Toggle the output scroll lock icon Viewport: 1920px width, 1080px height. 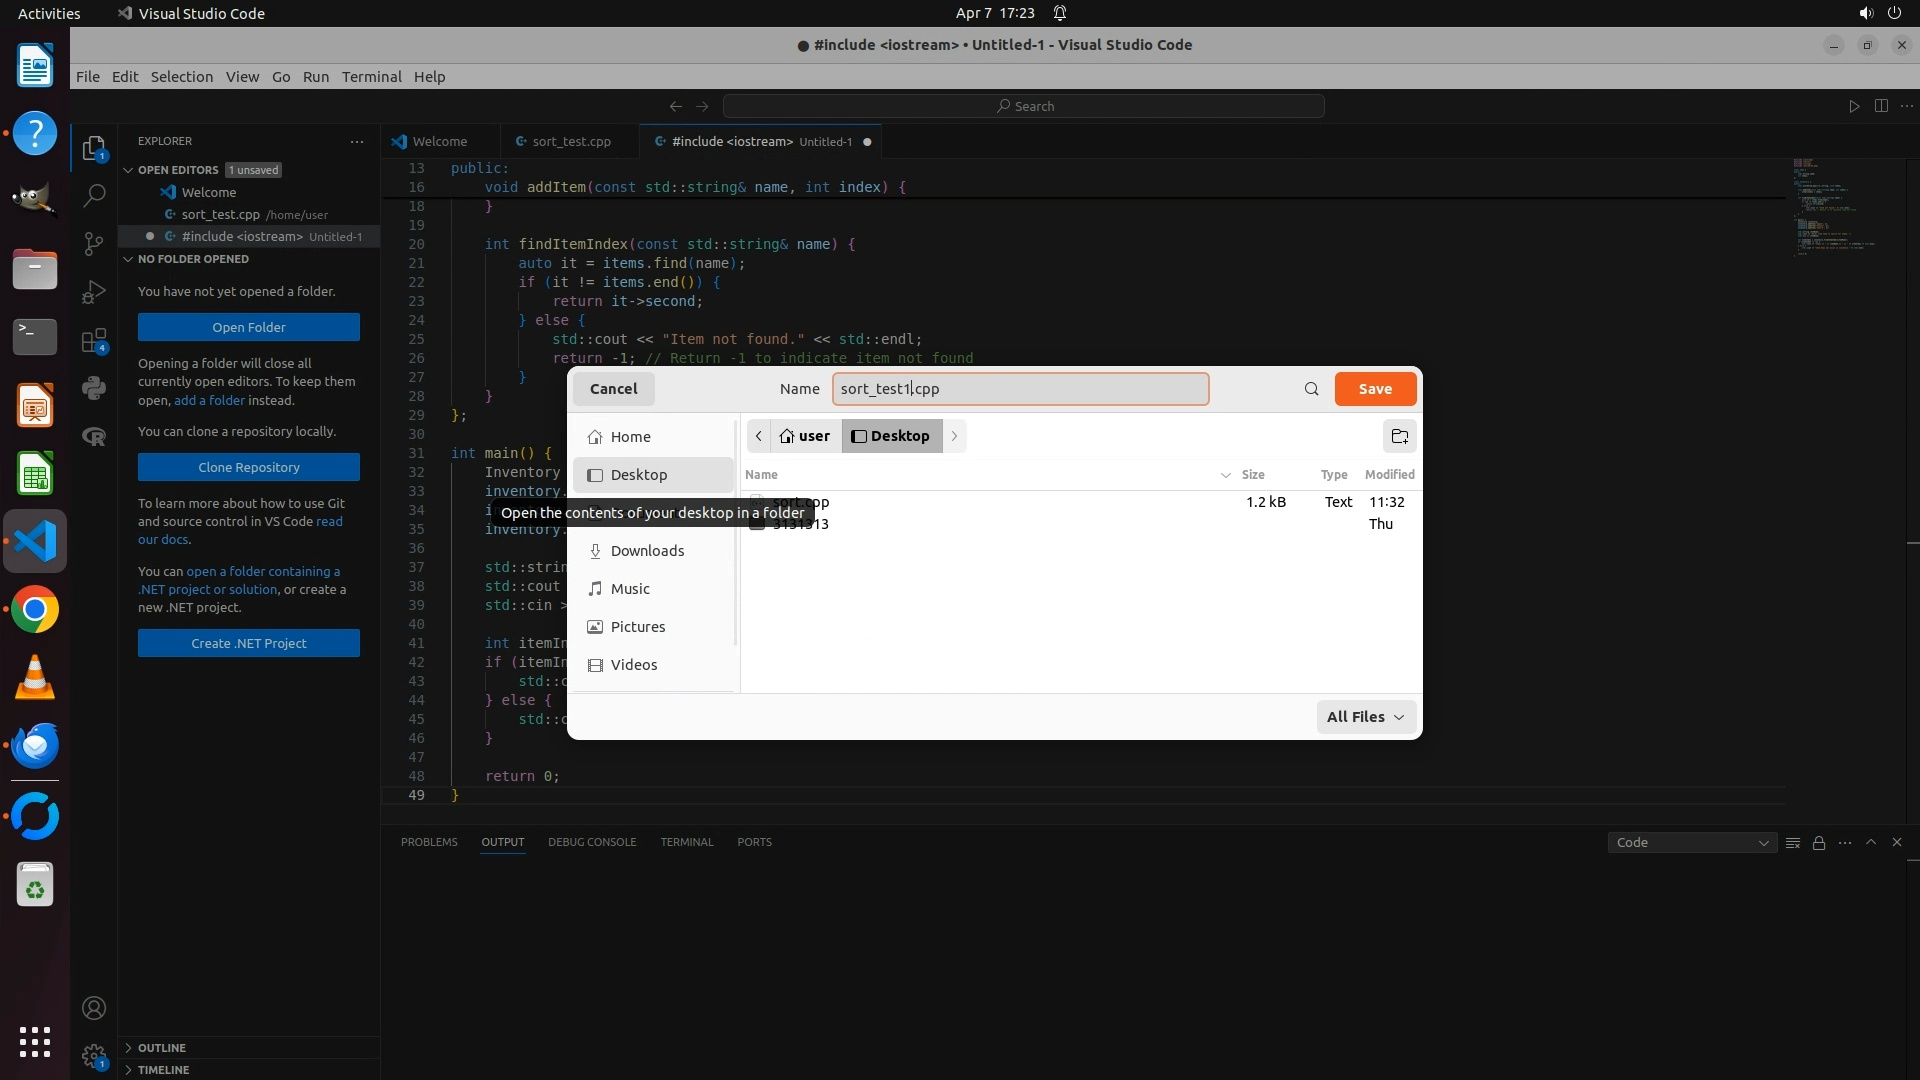coord(1818,843)
